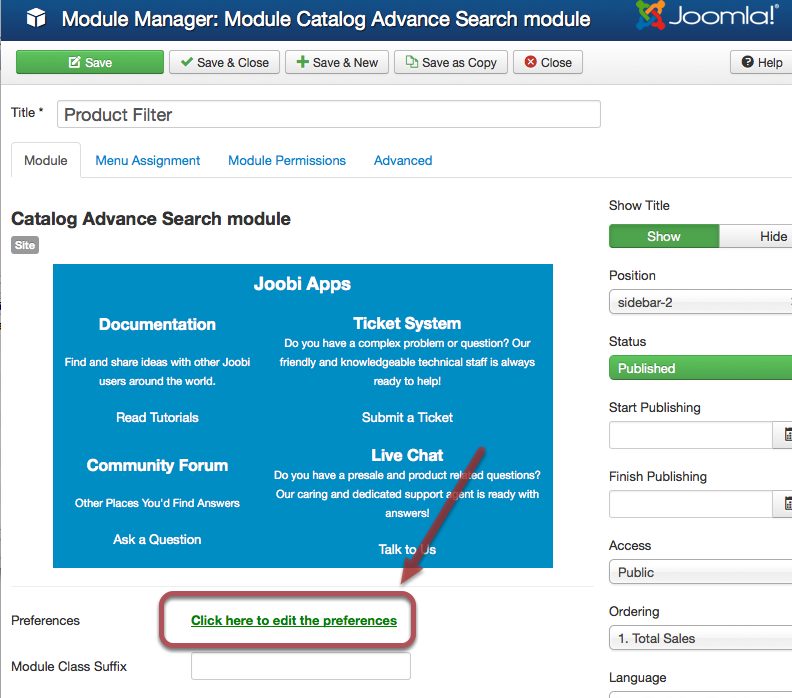
Task: Open the Ordering dropdown showing Total Sales
Action: pos(701,638)
